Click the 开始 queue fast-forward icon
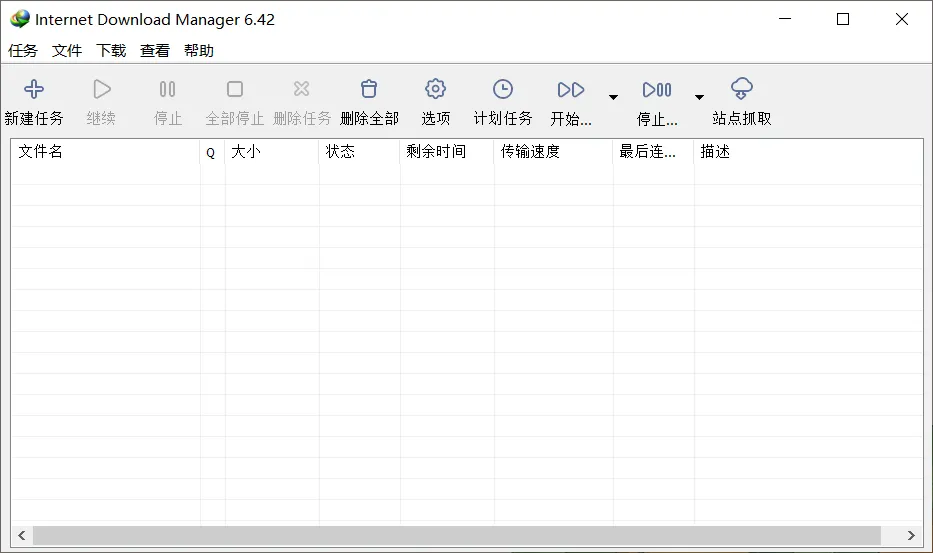This screenshot has height=553, width=933. pyautogui.click(x=571, y=90)
